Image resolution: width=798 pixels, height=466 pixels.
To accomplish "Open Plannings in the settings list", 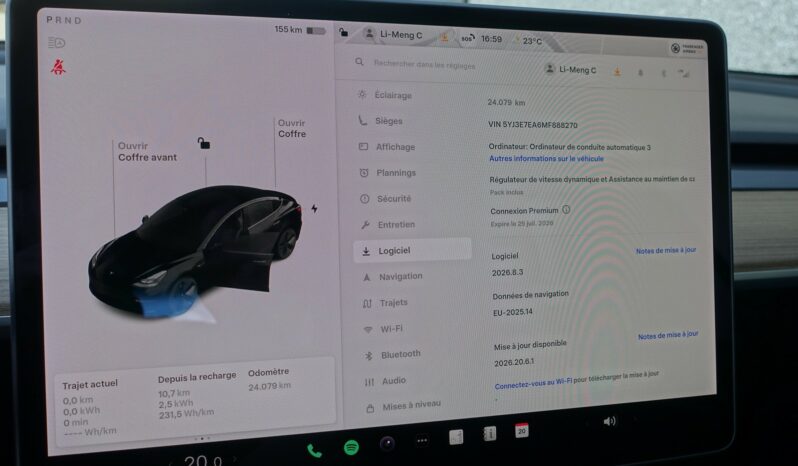I will pyautogui.click(x=388, y=172).
